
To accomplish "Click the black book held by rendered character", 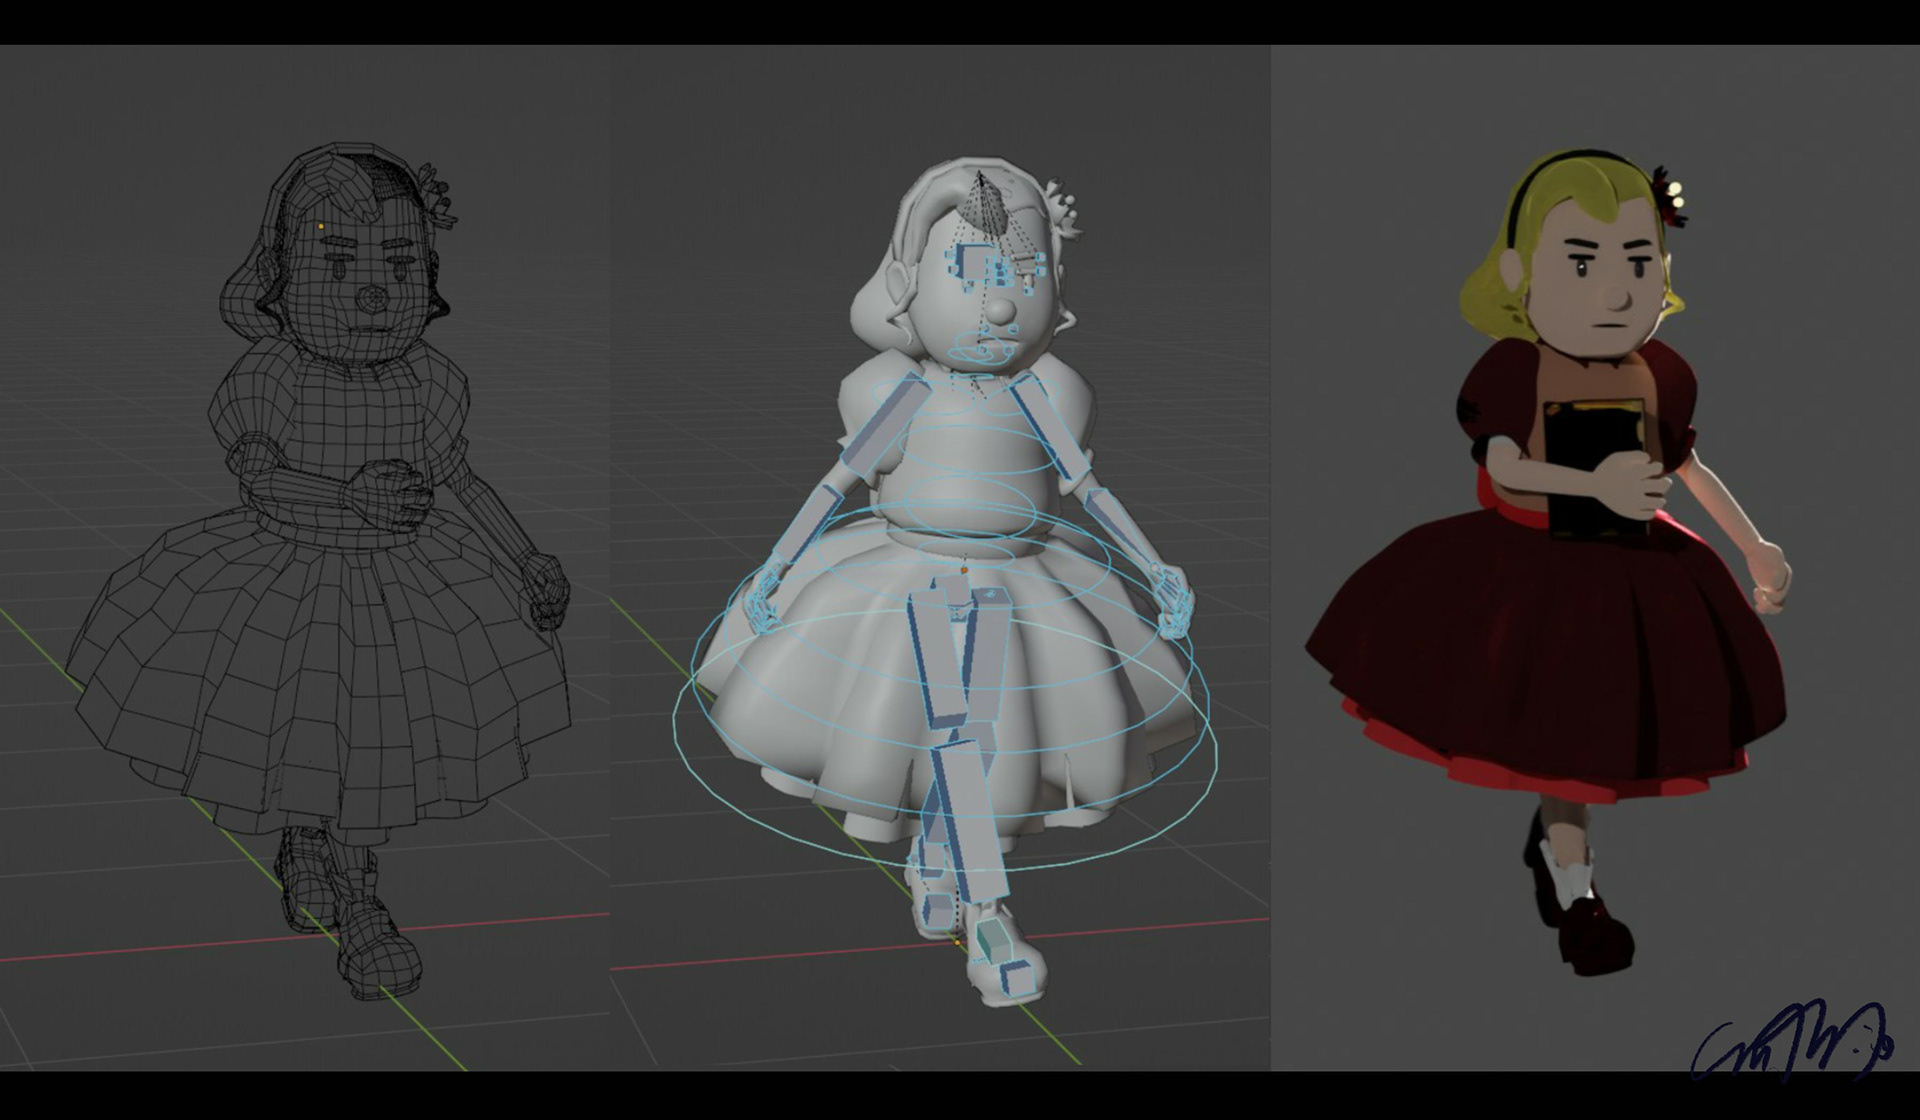I will tap(1597, 470).
